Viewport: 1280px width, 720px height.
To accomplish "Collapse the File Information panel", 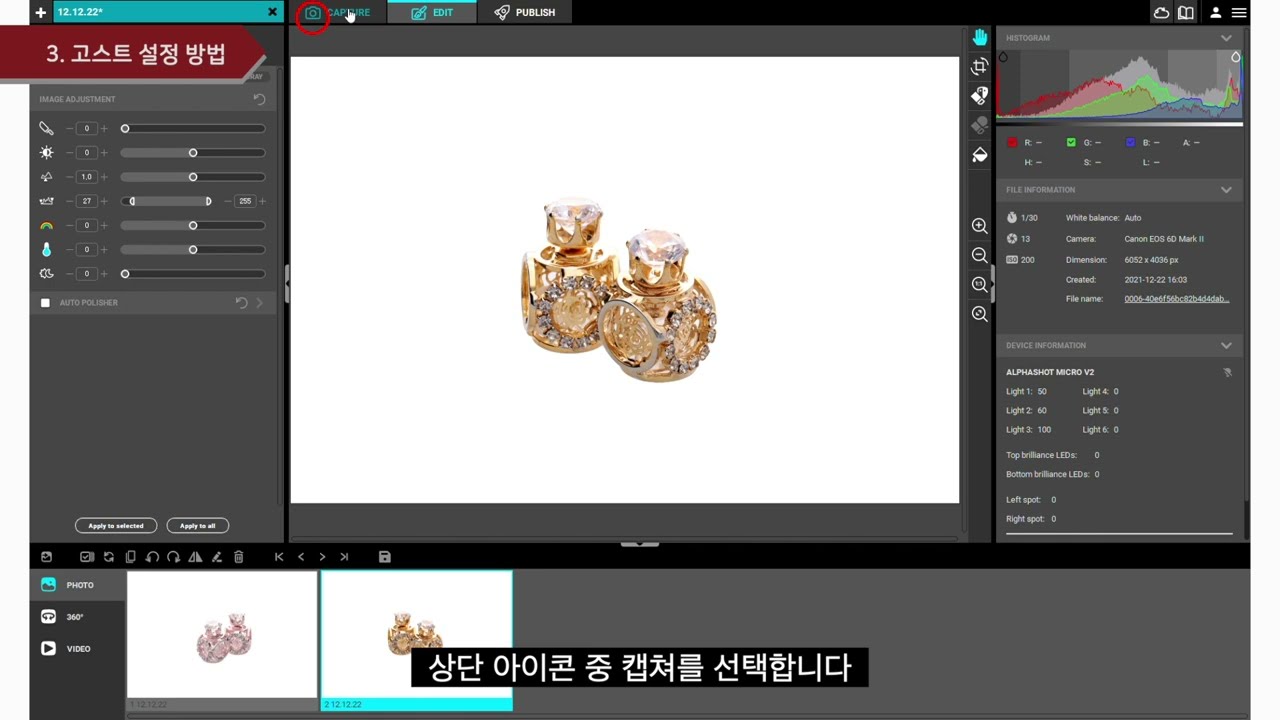I will coord(1226,190).
